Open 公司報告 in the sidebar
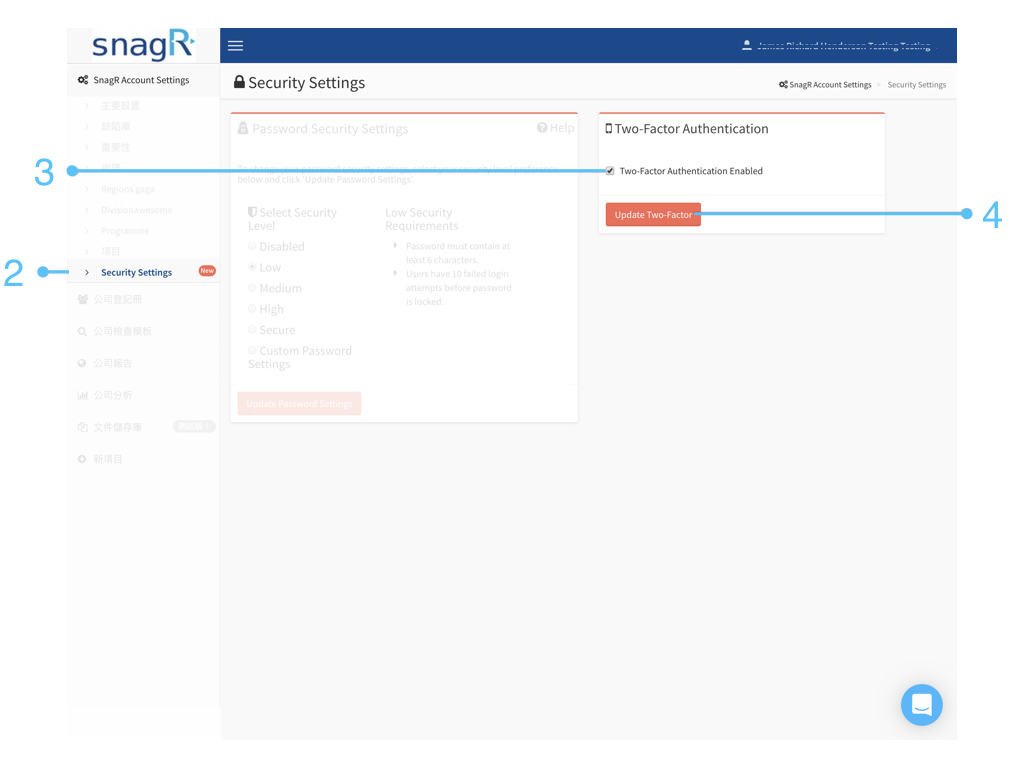 (113, 363)
